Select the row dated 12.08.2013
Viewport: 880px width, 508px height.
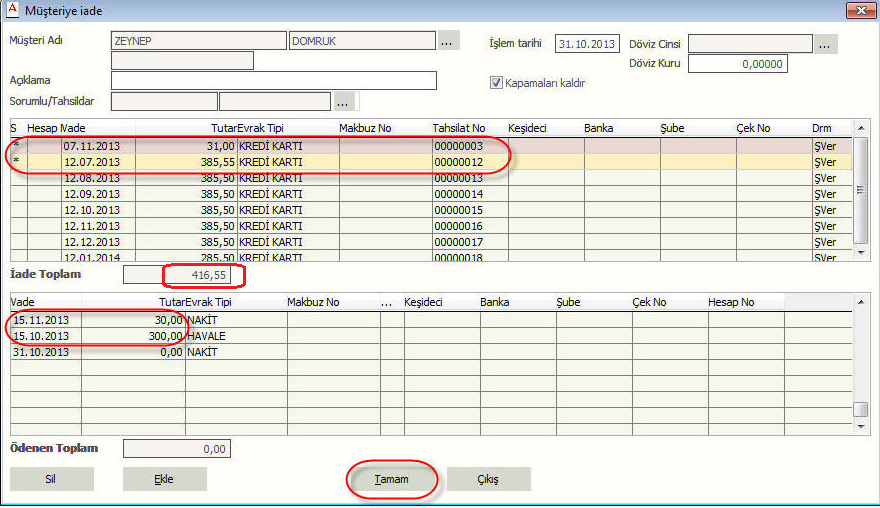click(92, 178)
